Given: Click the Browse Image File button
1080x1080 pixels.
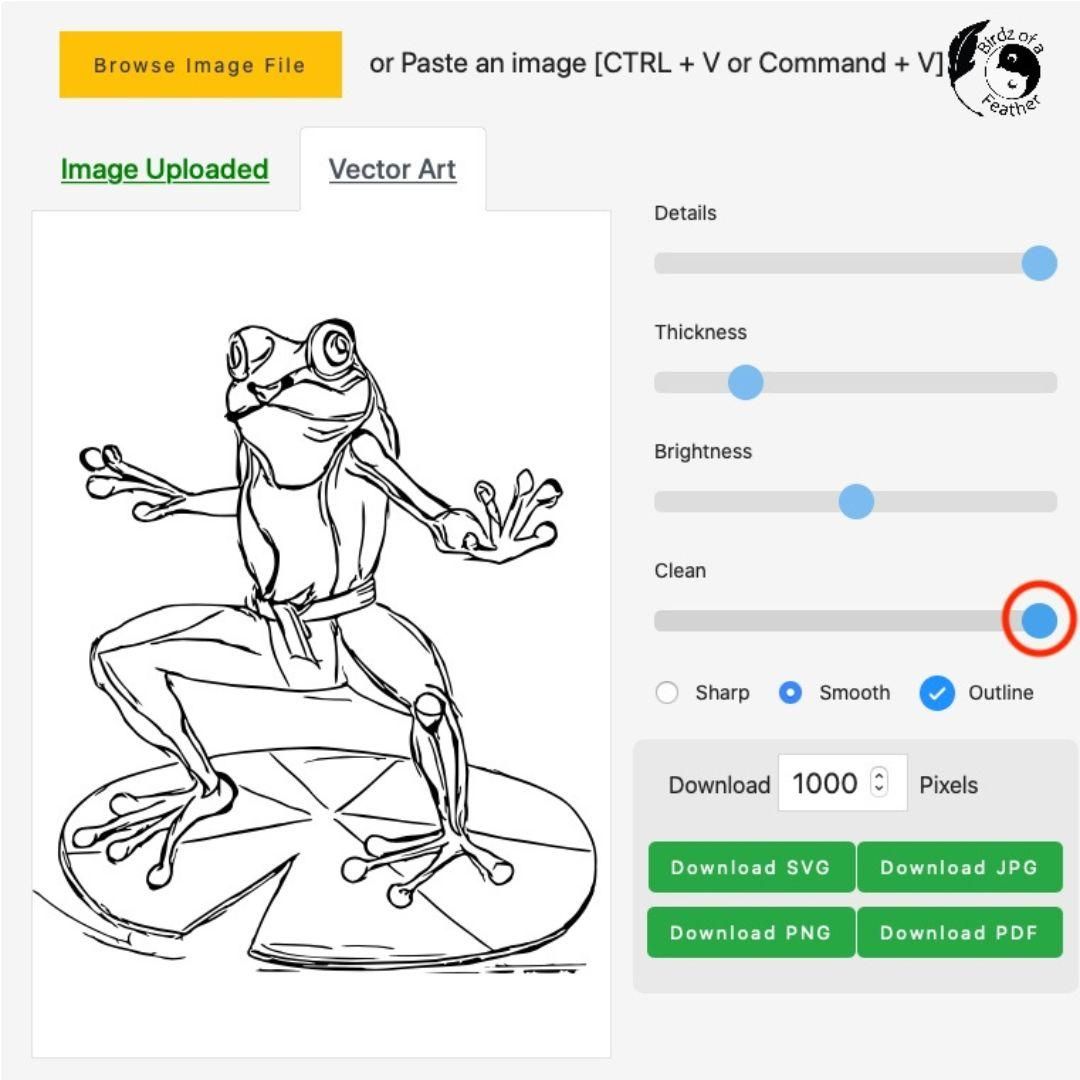Looking at the screenshot, I should 200,65.
